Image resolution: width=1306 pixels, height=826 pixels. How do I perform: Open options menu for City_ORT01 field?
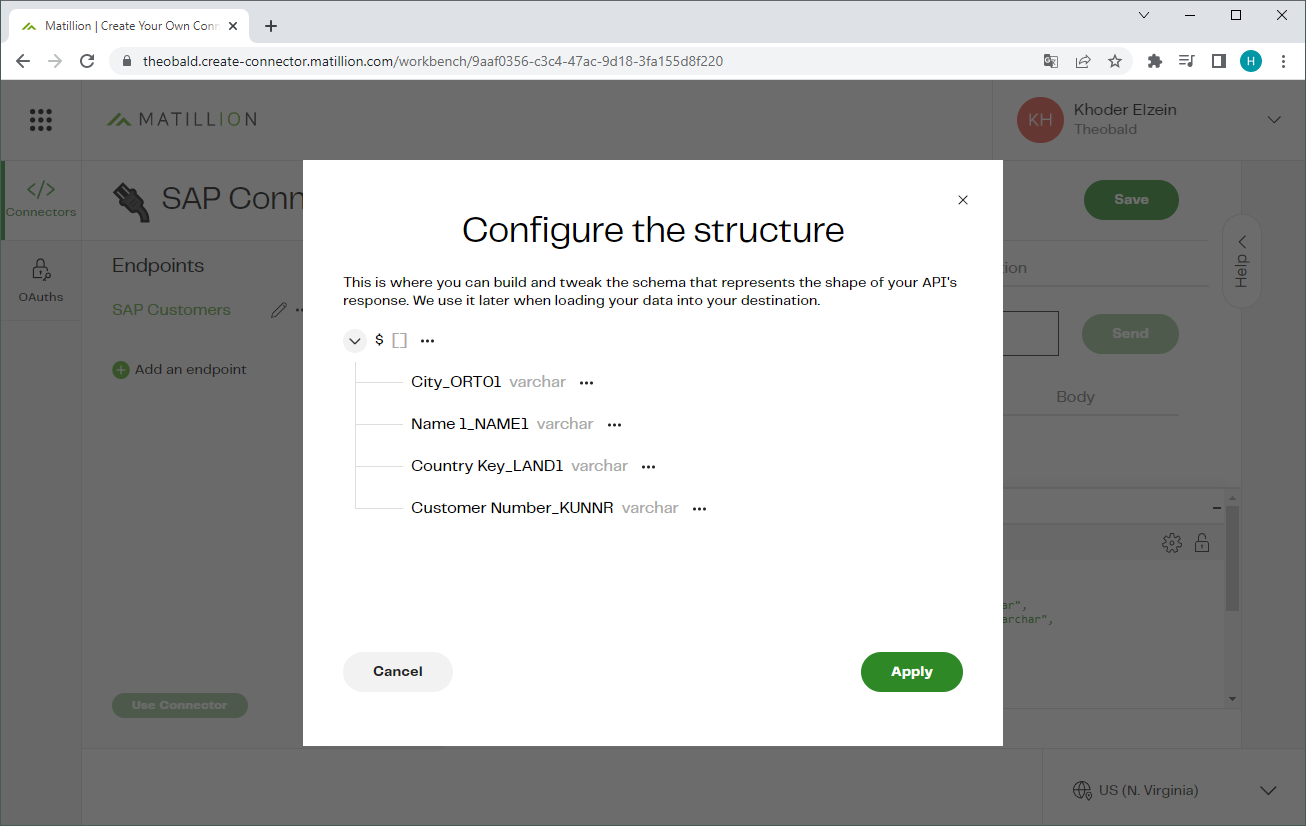587,383
